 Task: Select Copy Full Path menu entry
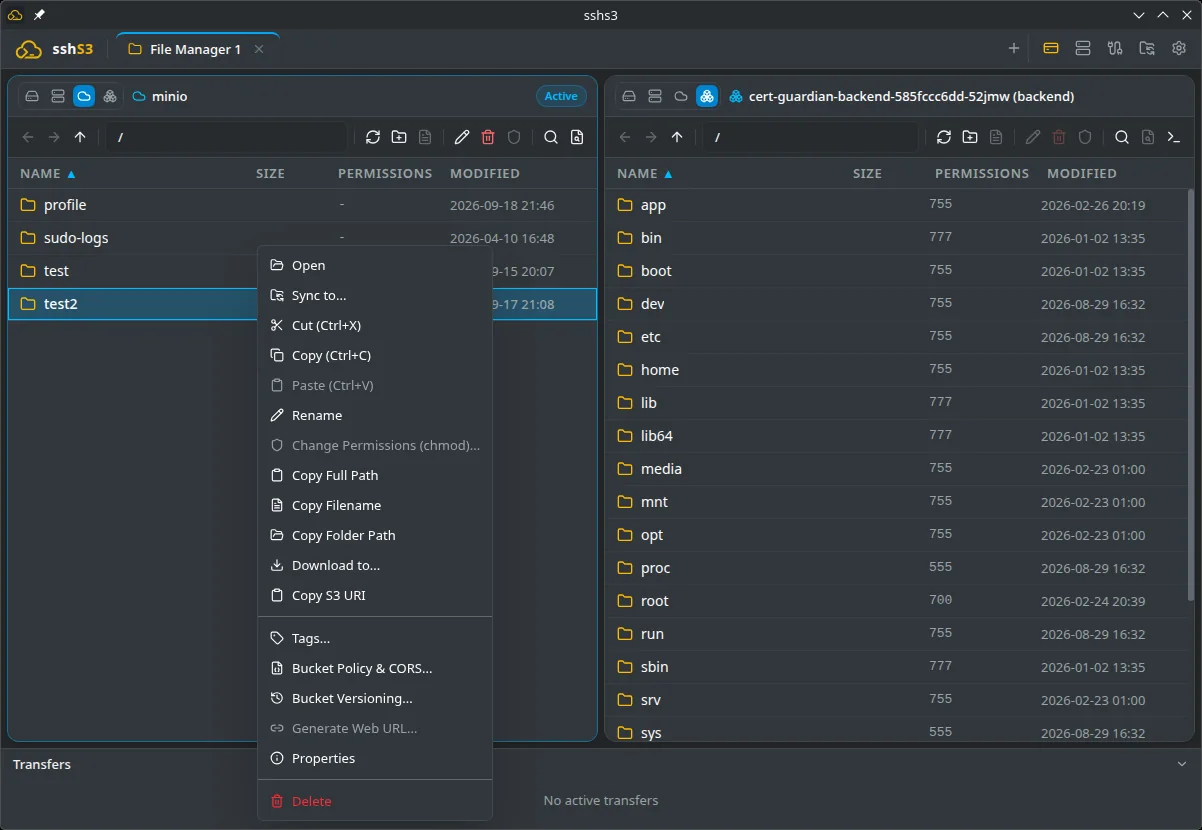(x=375, y=475)
